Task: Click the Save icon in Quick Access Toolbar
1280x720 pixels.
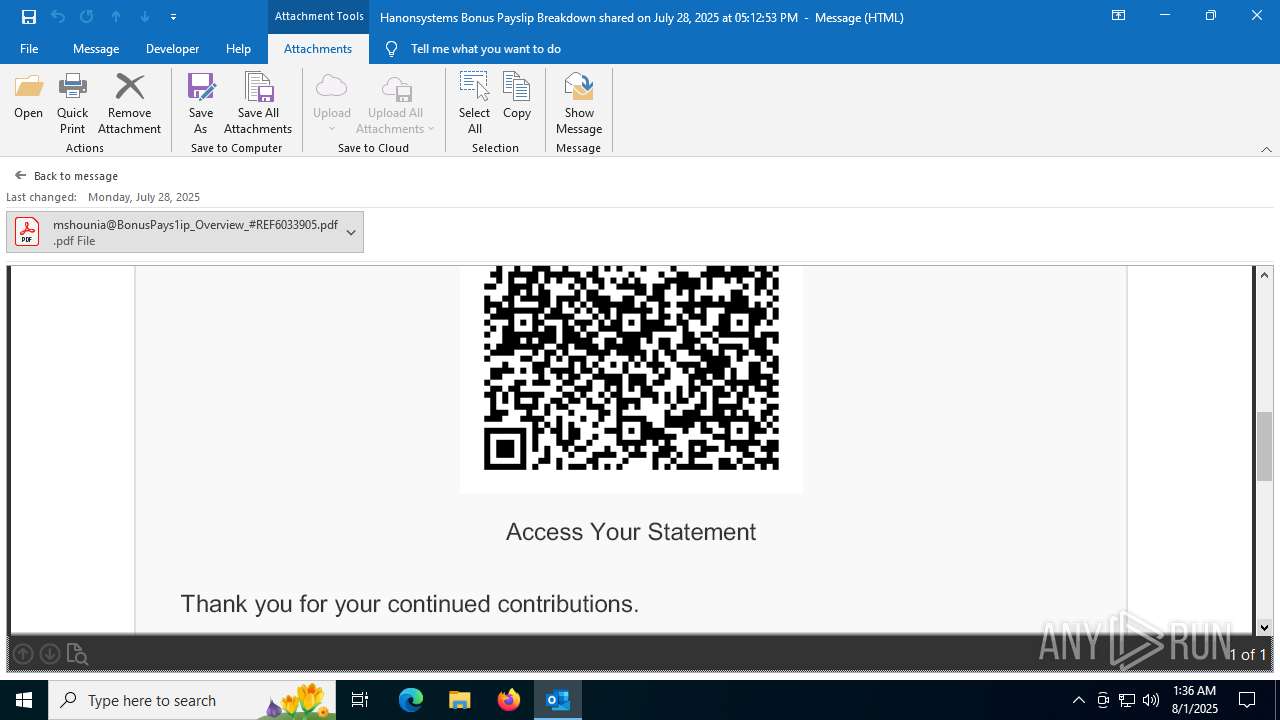Action: [29, 17]
